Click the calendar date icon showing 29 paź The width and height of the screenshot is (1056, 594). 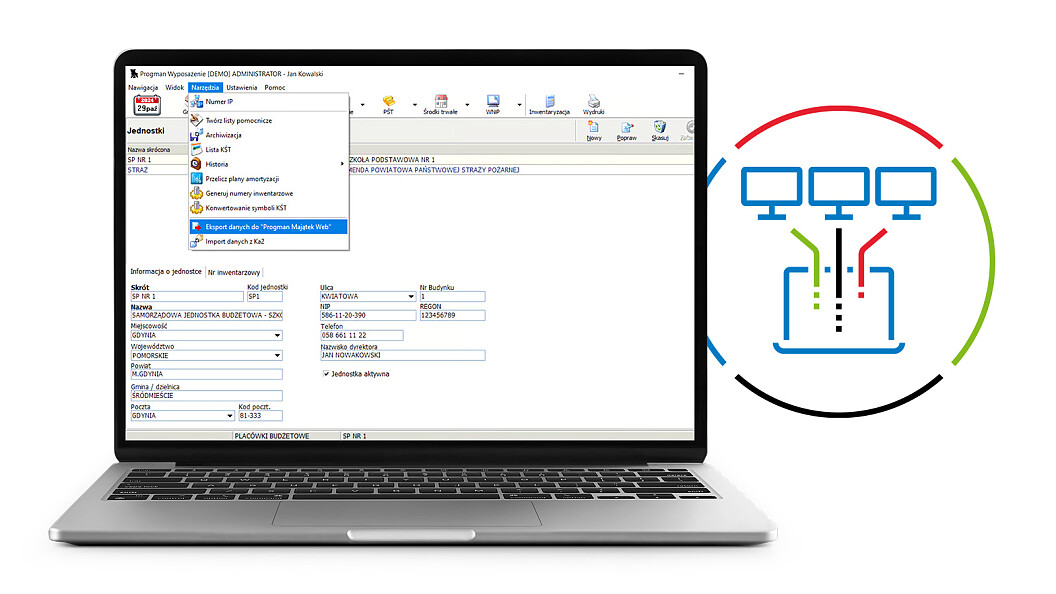(147, 105)
